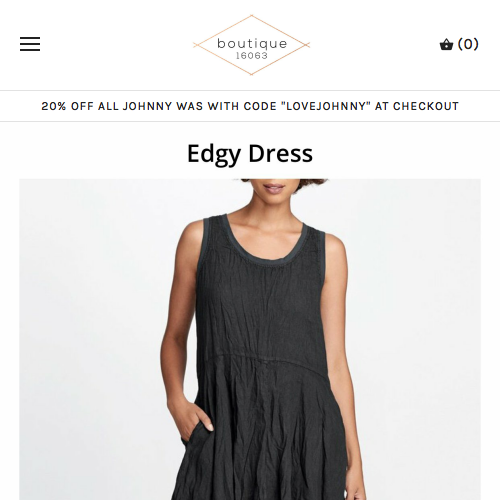Open the Edgy Dress product photo
The image size is (500, 500).
[x=250, y=339]
